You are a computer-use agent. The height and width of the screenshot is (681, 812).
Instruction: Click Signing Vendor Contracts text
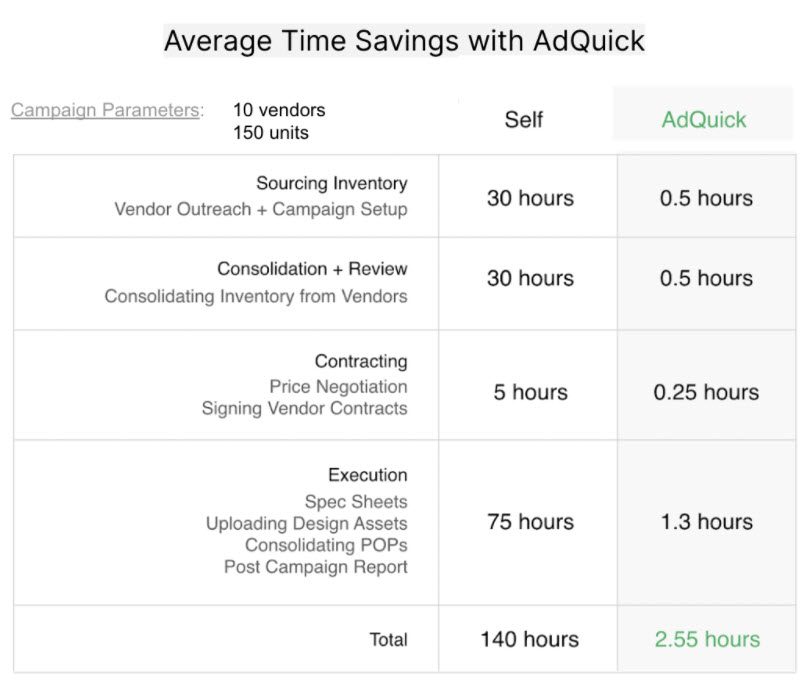(304, 408)
